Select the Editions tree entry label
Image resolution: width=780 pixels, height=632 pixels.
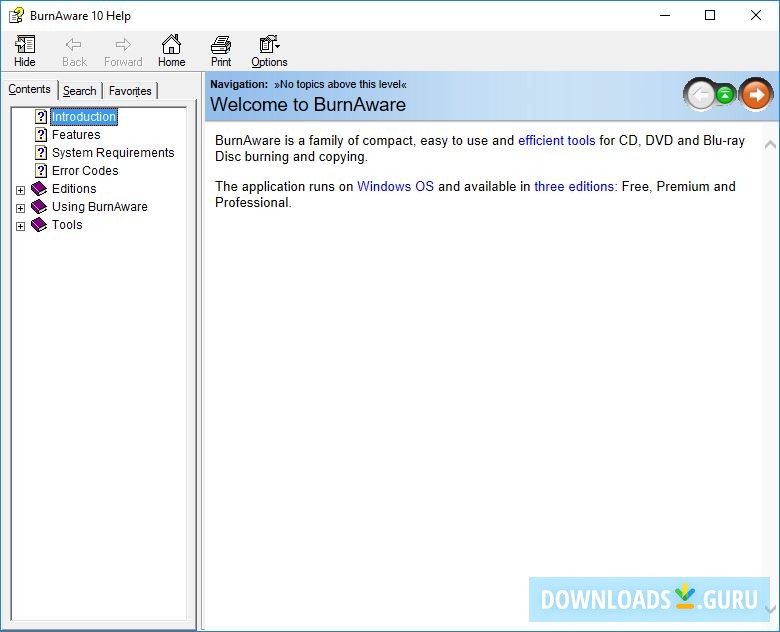(74, 189)
